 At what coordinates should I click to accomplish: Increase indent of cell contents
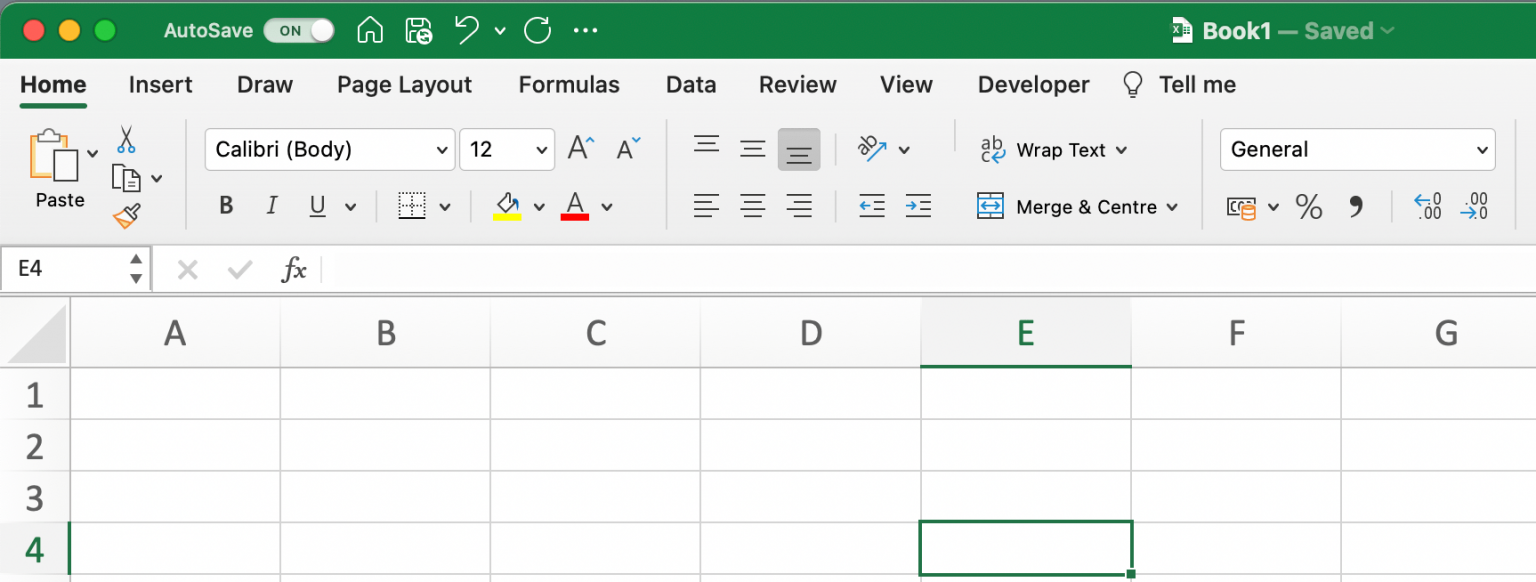pyautogui.click(x=919, y=205)
